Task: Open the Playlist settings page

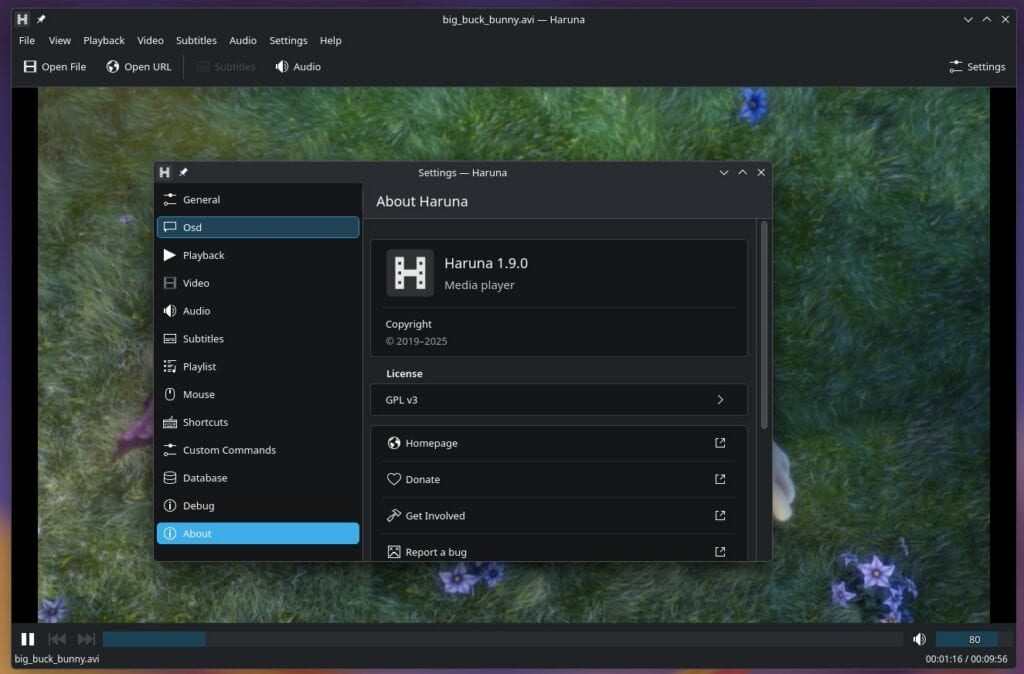Action: 258,366
